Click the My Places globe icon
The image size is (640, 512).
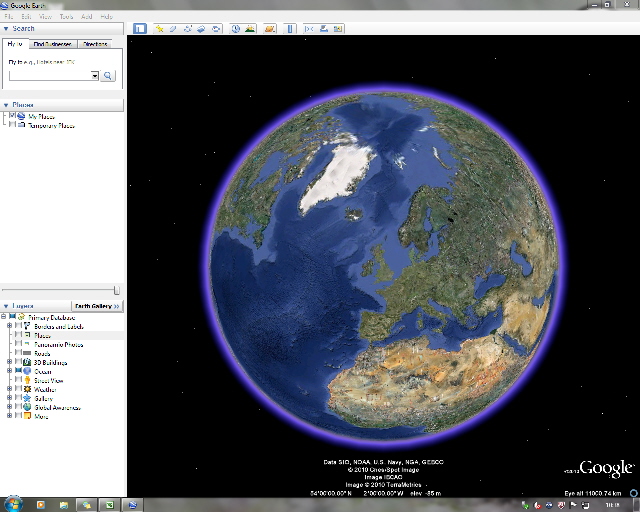point(21,116)
